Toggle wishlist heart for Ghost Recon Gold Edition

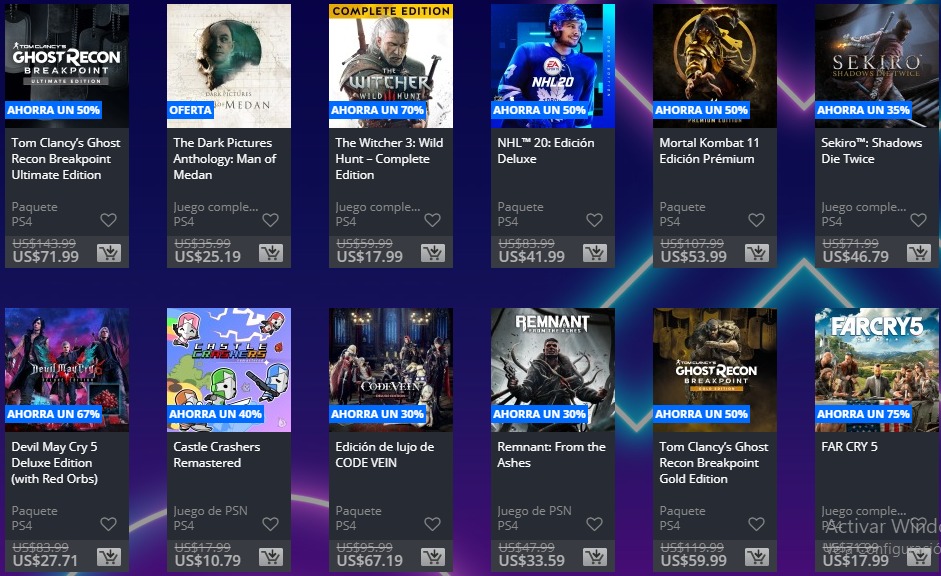coord(756,524)
